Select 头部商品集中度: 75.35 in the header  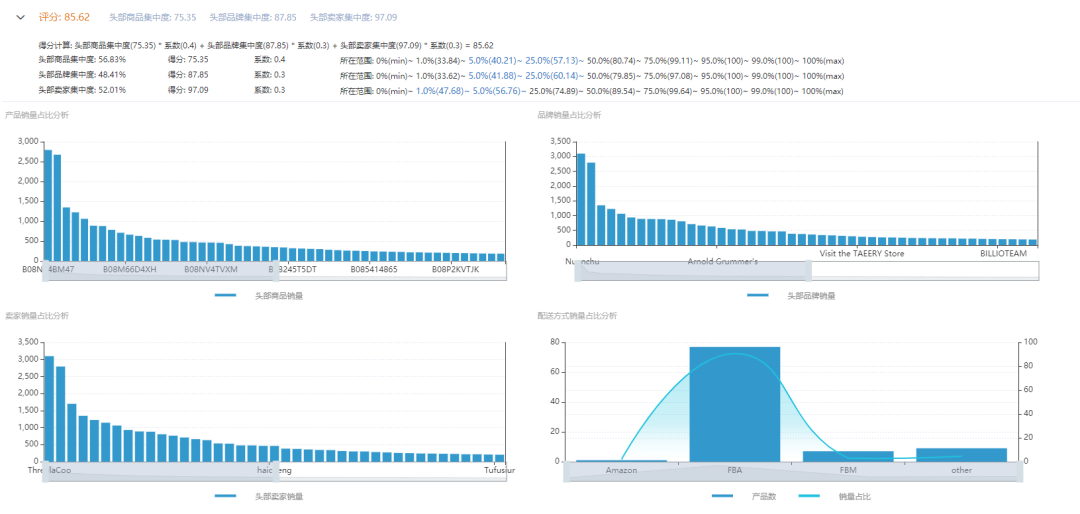(152, 17)
